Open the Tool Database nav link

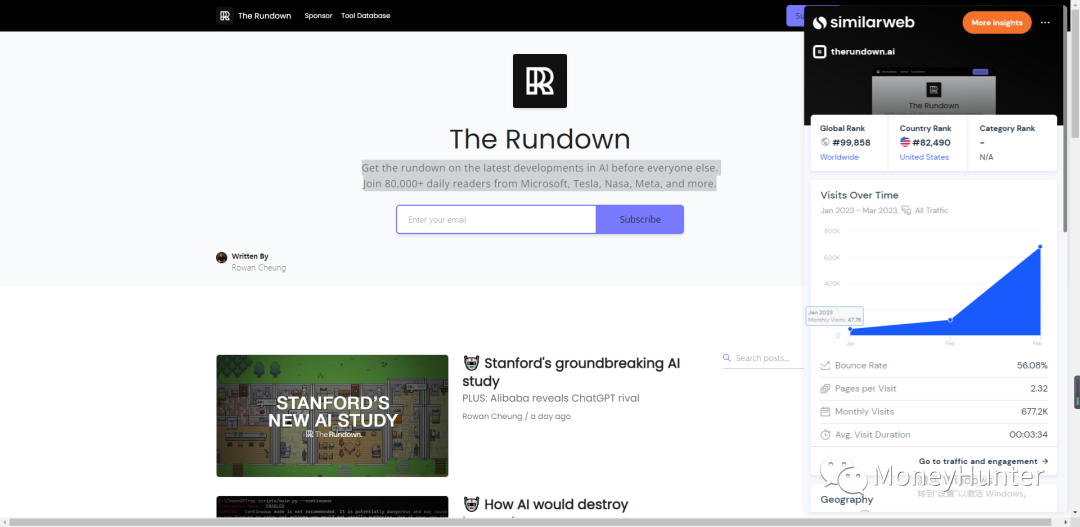(x=366, y=16)
